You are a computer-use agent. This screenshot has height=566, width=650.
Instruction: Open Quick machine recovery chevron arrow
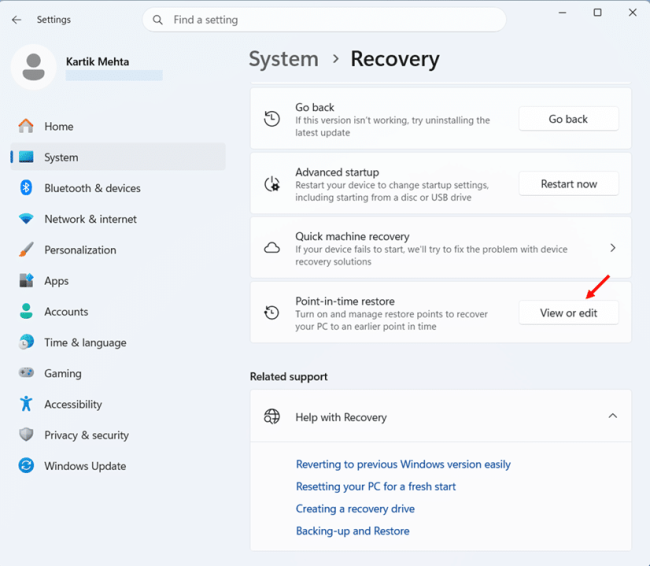pyautogui.click(x=613, y=248)
